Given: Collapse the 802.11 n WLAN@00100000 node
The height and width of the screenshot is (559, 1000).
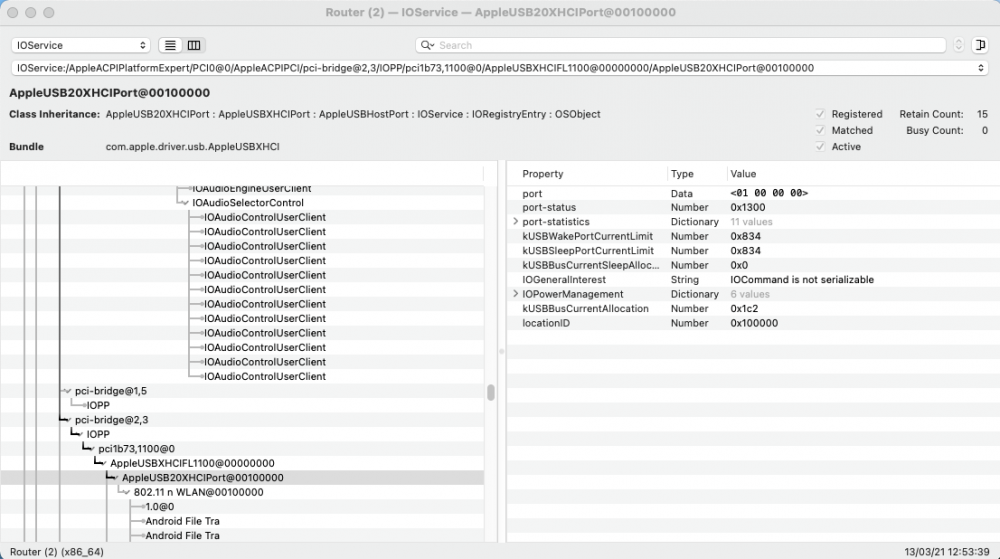Looking at the screenshot, I should tap(126, 492).
